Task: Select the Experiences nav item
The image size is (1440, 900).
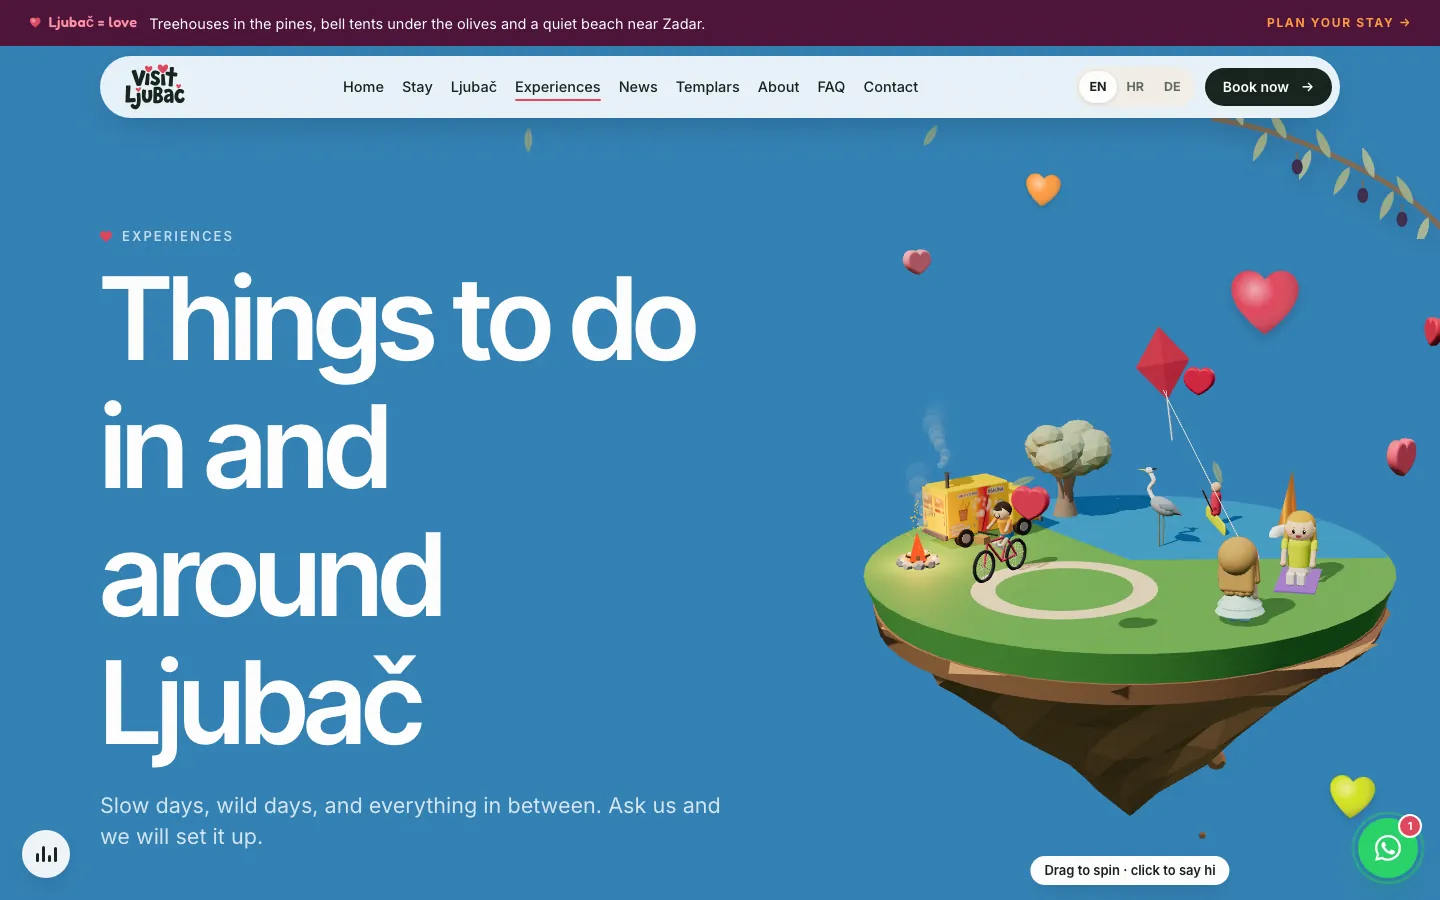Action: point(558,87)
